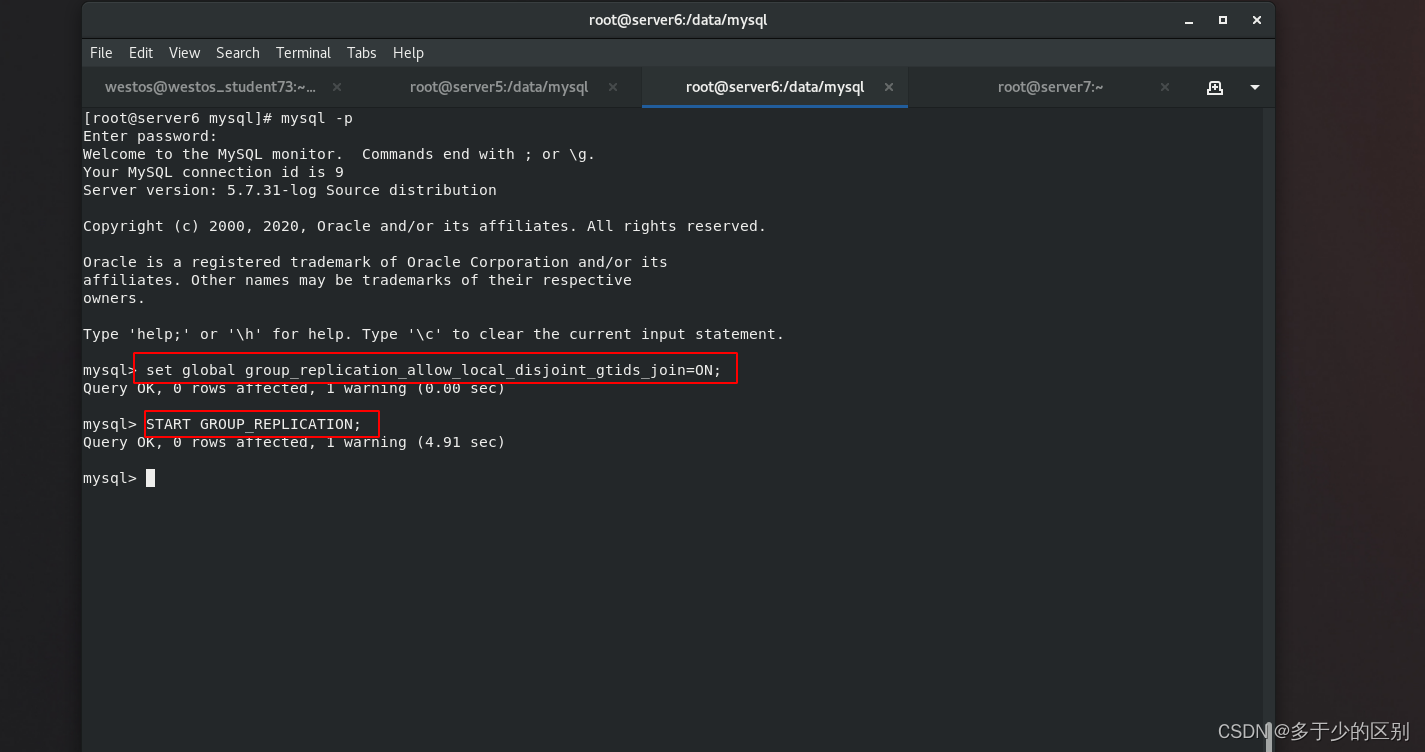Close the terminal window

point(1258,20)
